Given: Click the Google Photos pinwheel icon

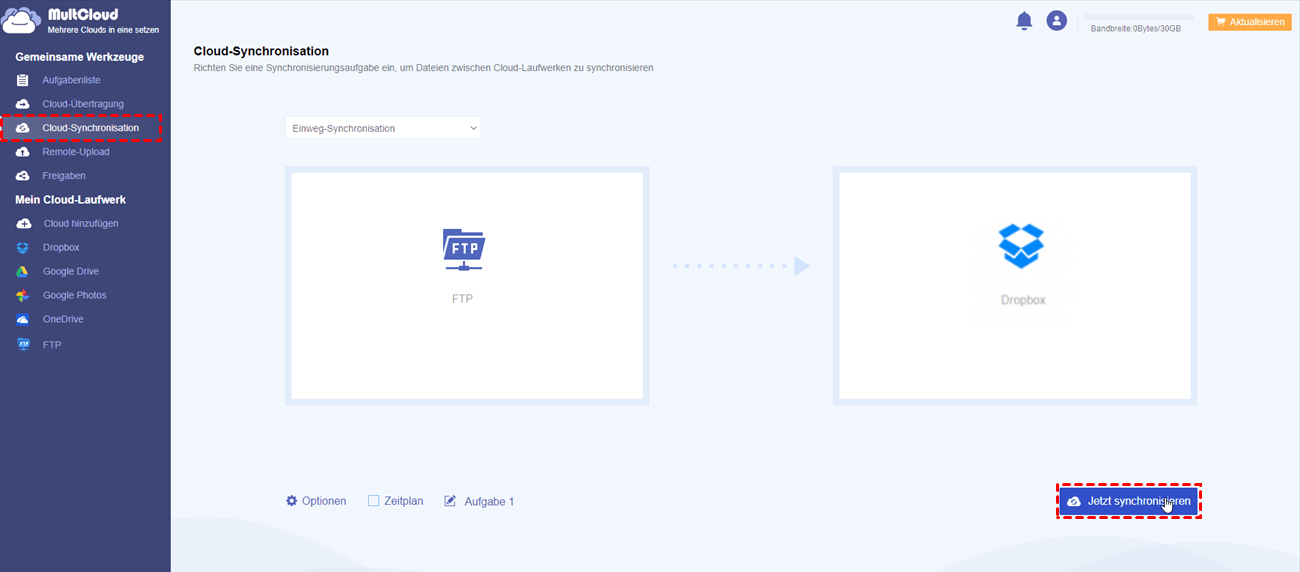Looking at the screenshot, I should [23, 296].
